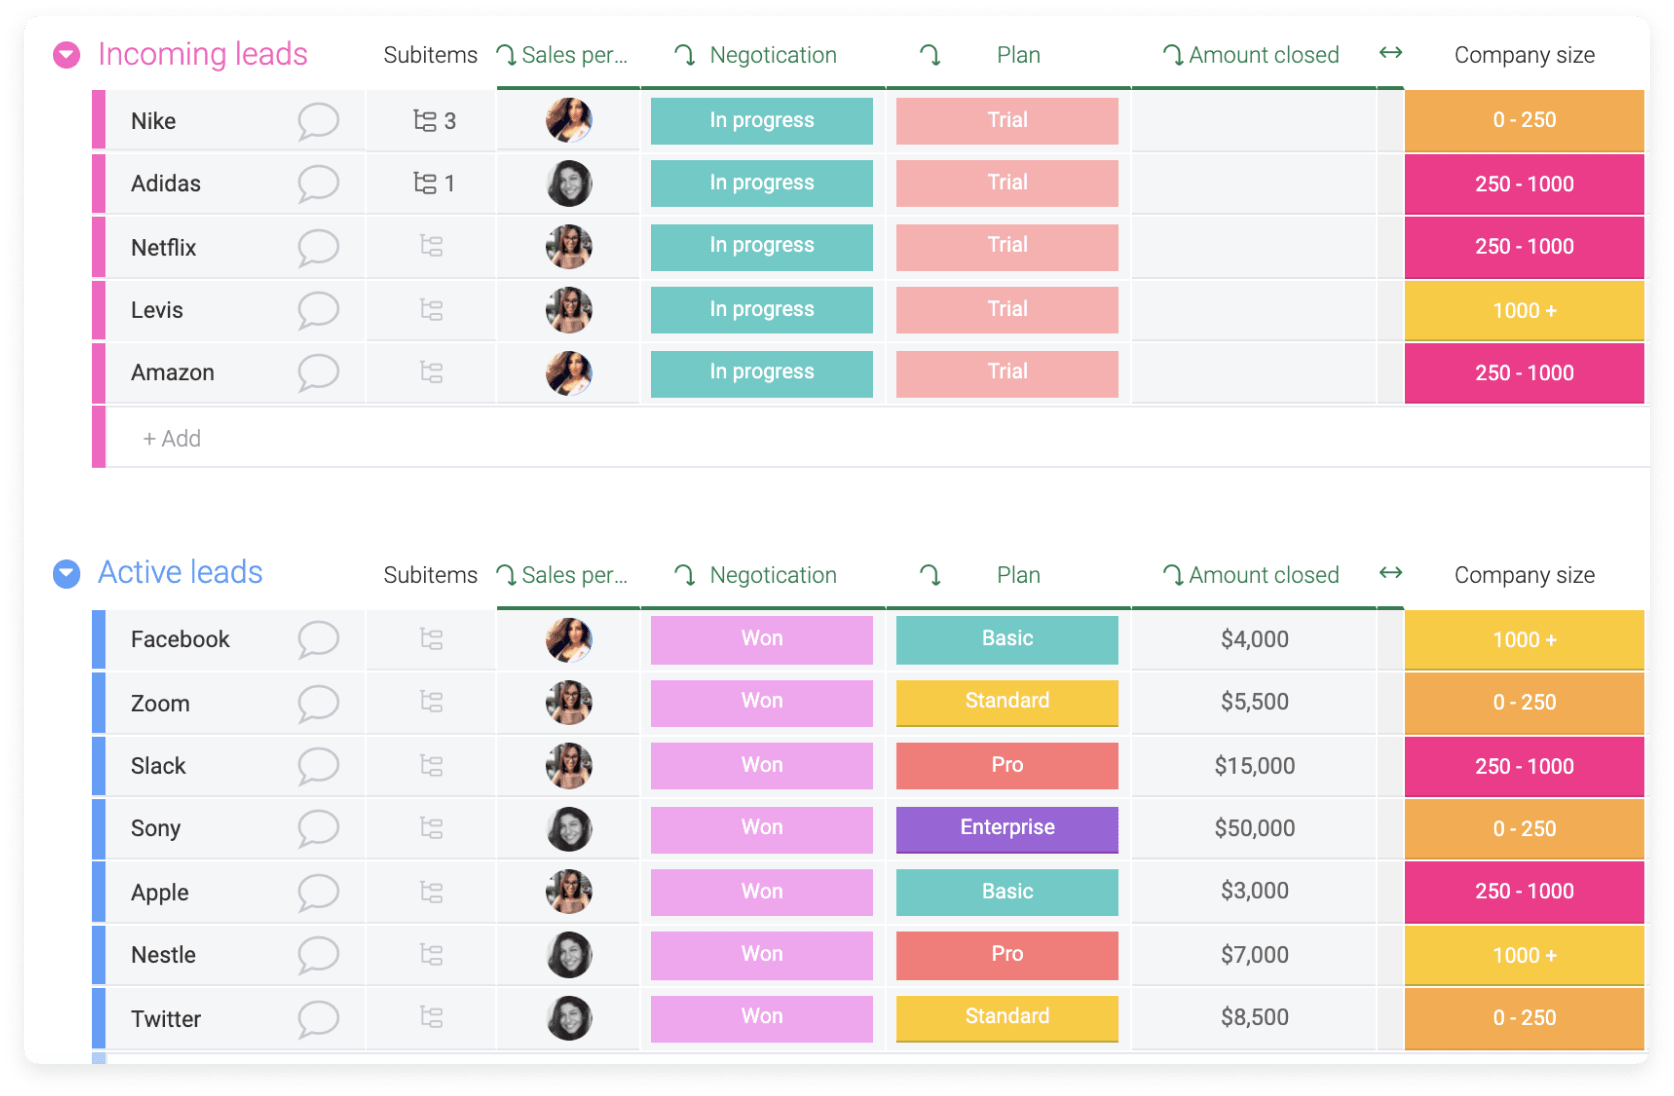Expand the 1 subitem of Adidas
The width and height of the screenshot is (1674, 1096).
click(x=434, y=183)
